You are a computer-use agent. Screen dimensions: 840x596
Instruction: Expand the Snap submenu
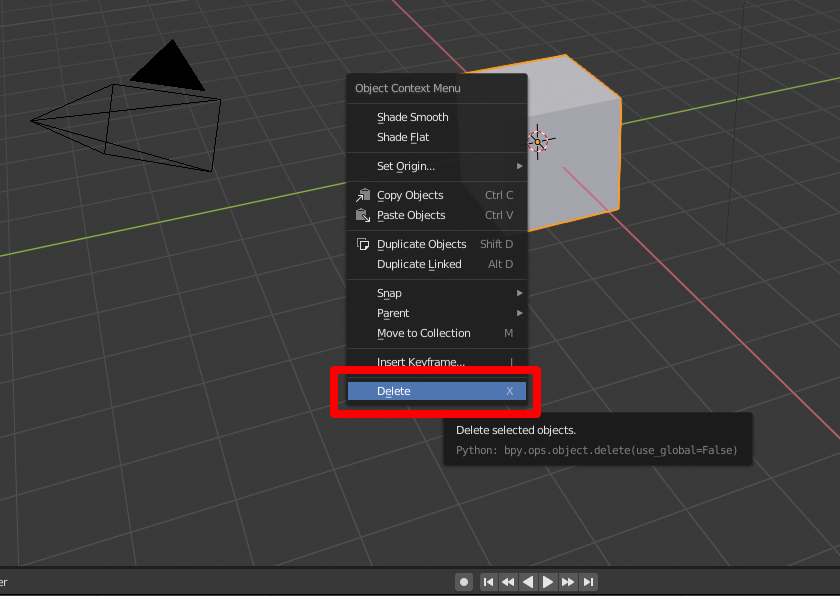pyautogui.click(x=420, y=292)
